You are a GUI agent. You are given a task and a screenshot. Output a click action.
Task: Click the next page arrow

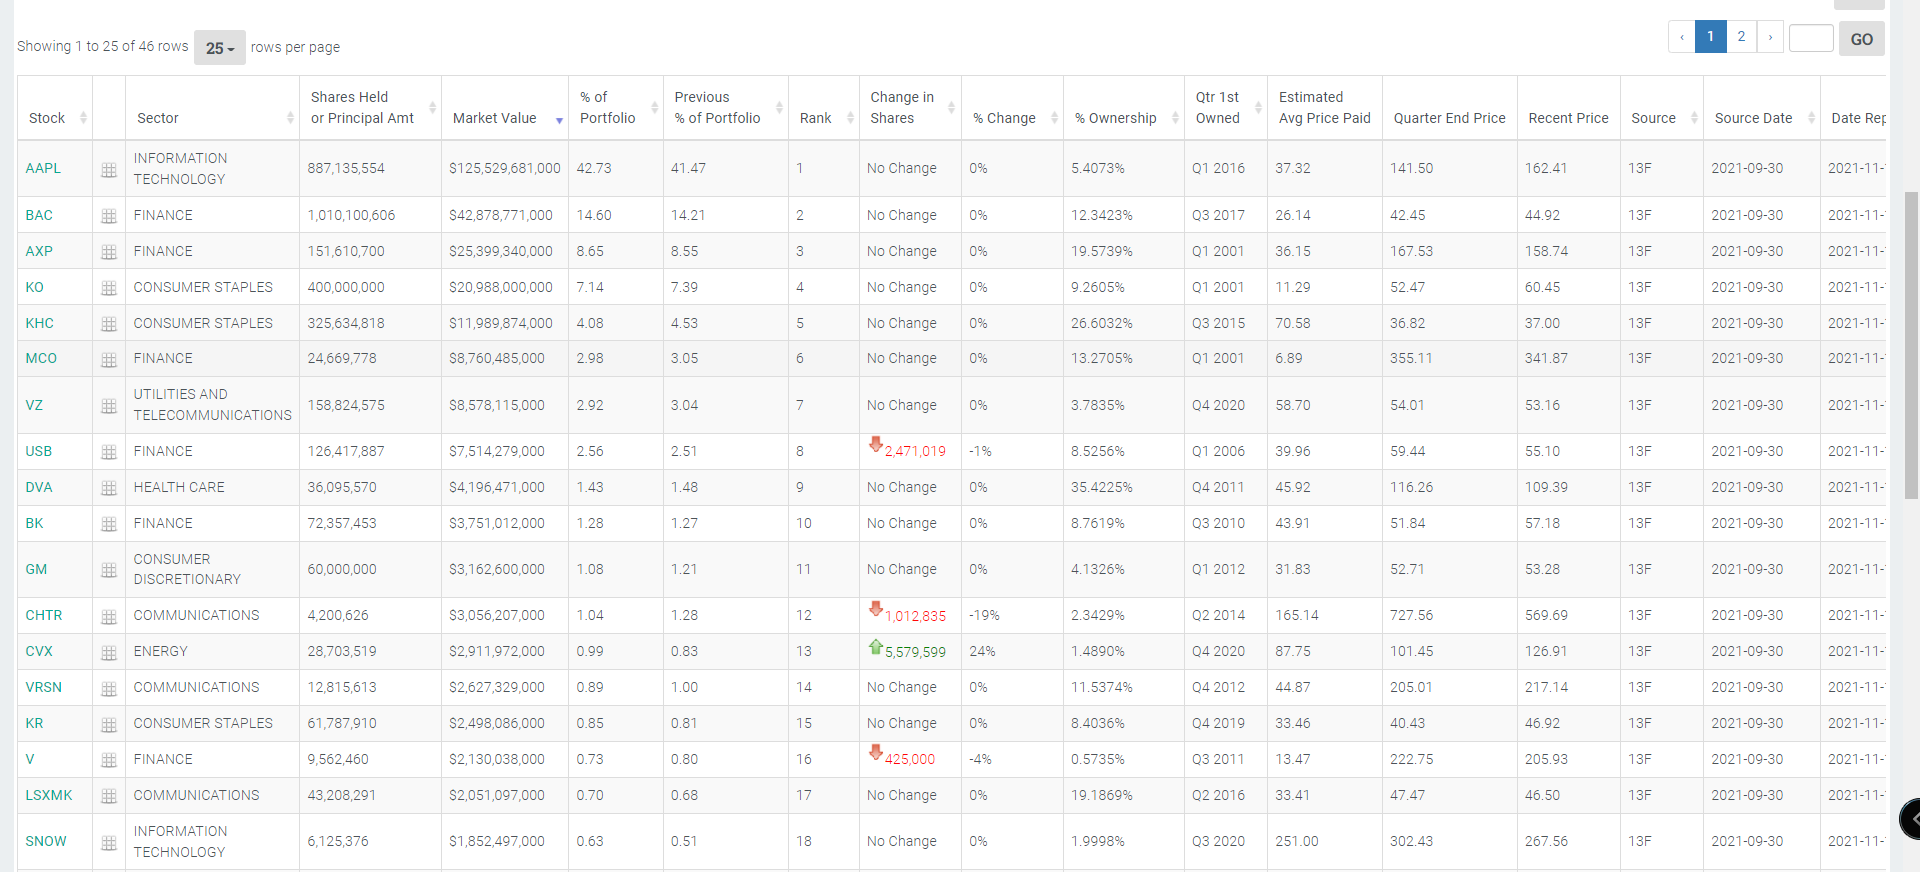[1770, 37]
